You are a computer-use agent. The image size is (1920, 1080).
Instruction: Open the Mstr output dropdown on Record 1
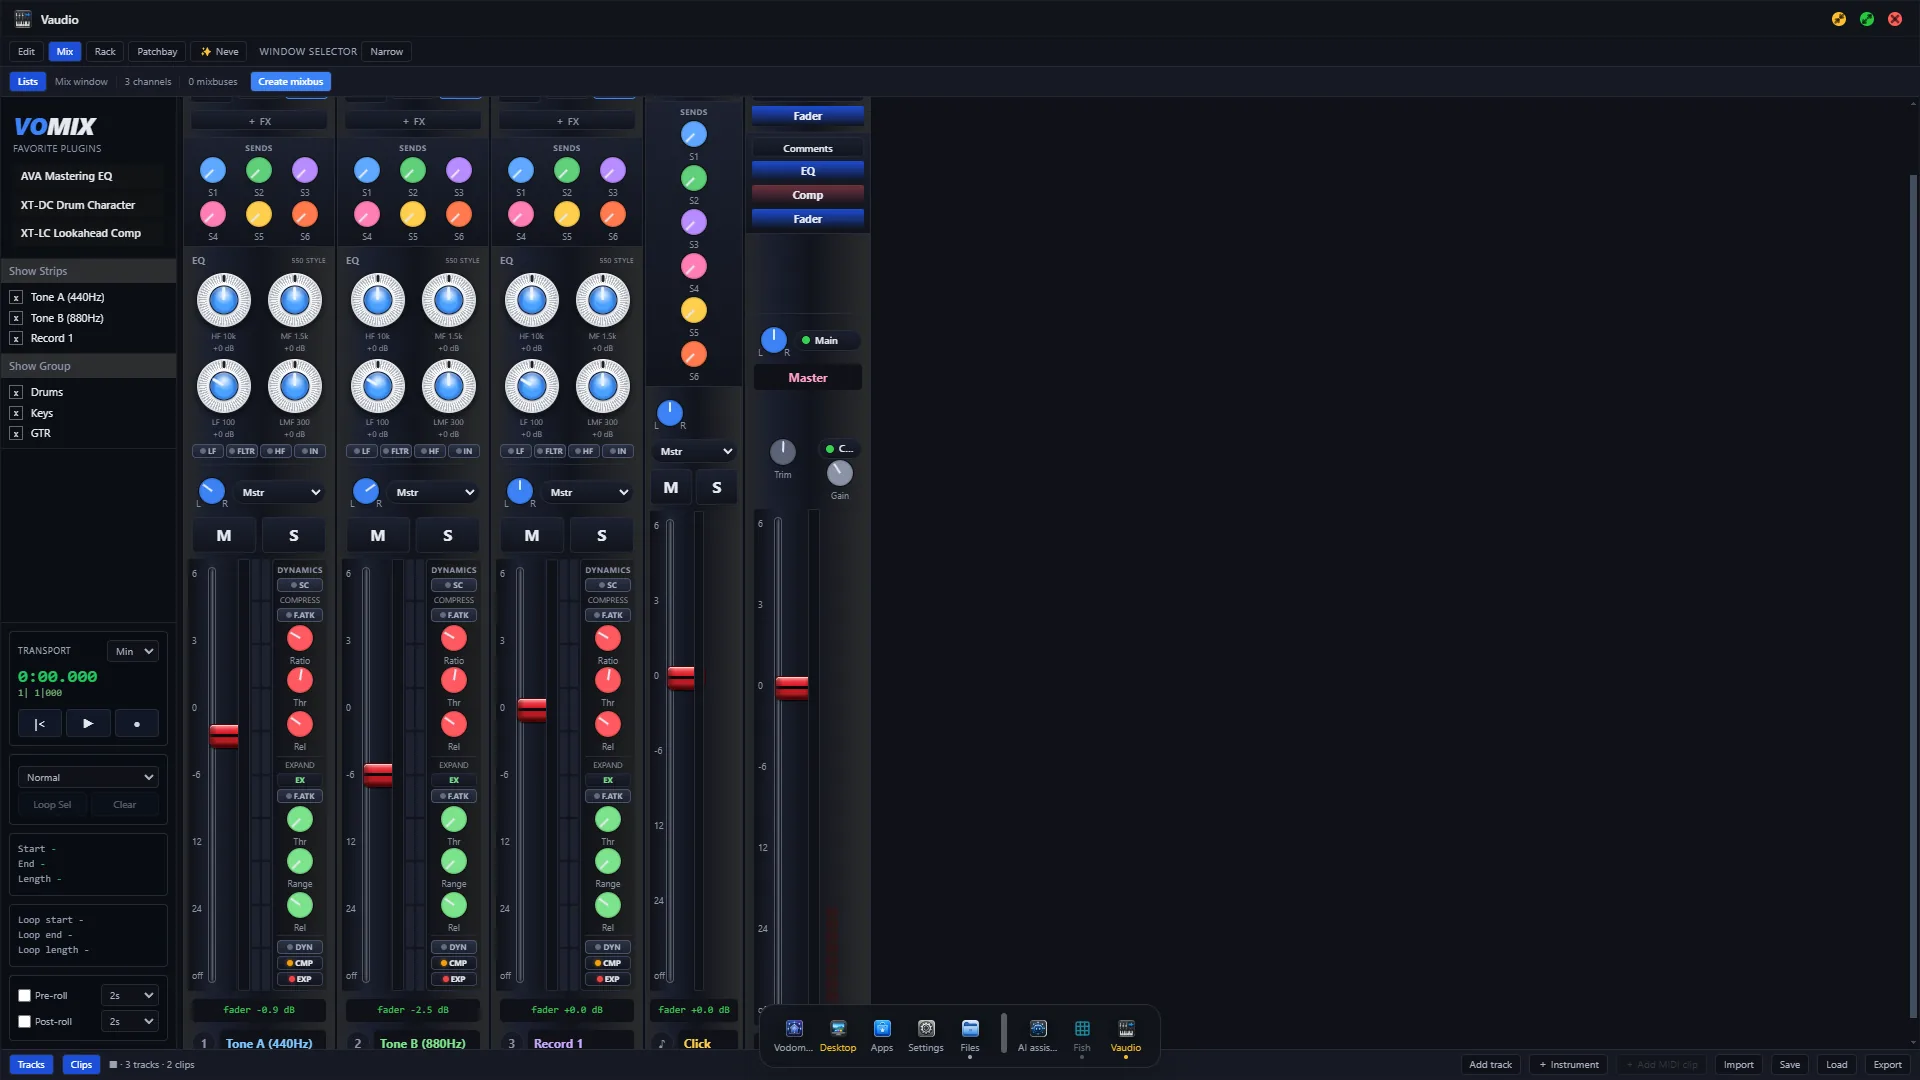(589, 492)
